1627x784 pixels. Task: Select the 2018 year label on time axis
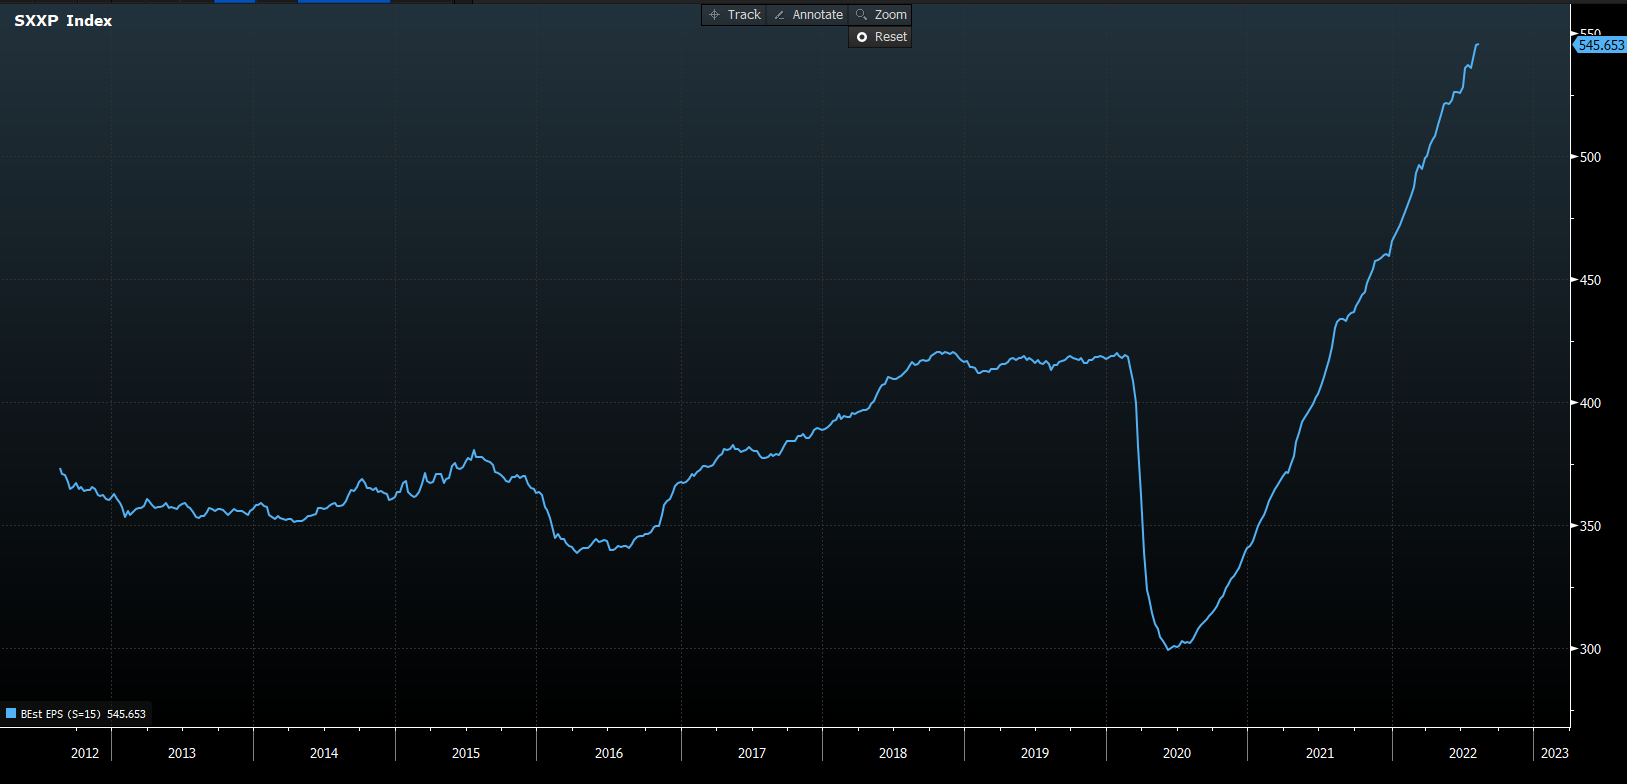pos(893,753)
